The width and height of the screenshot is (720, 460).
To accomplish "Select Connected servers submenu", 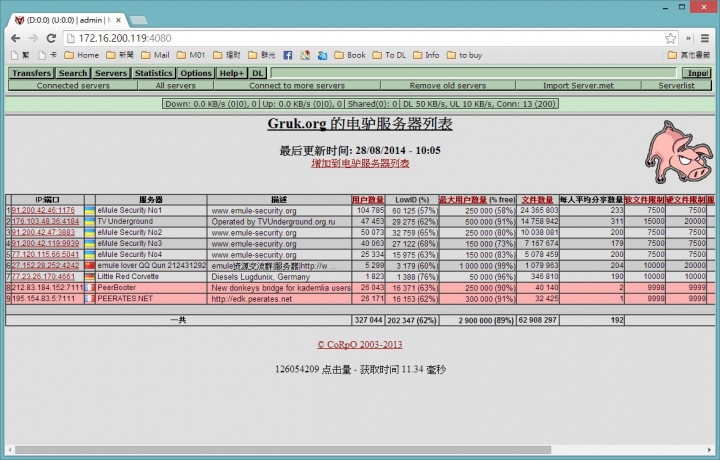I will point(73,85).
